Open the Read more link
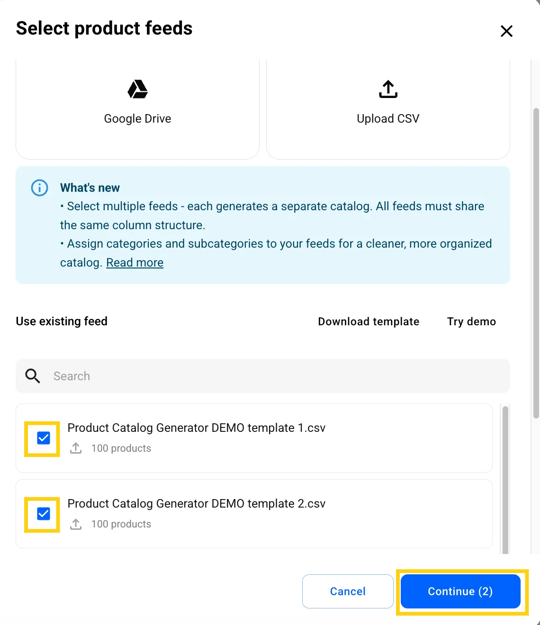Image resolution: width=540 pixels, height=625 pixels. point(135,263)
